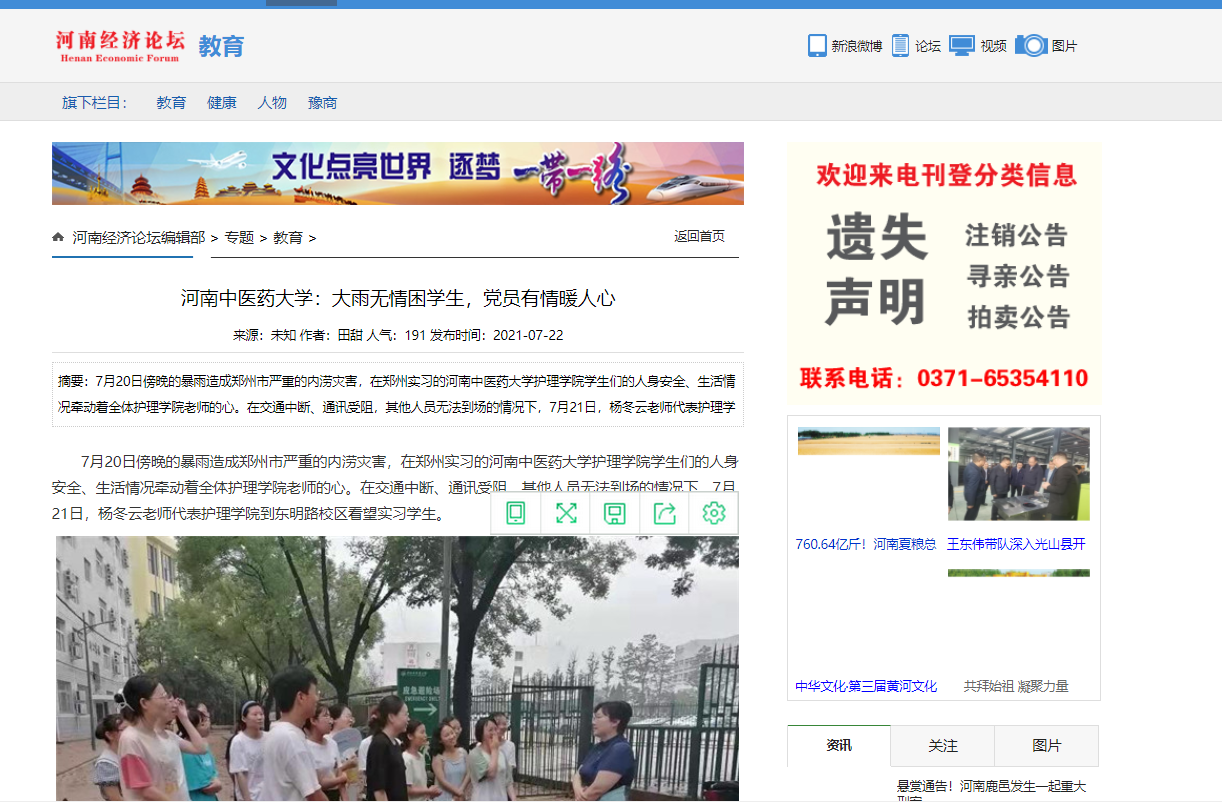Screen dimensions: 1222x805
Task: Click the 文化点亮世界 banner image
Action: [397, 173]
